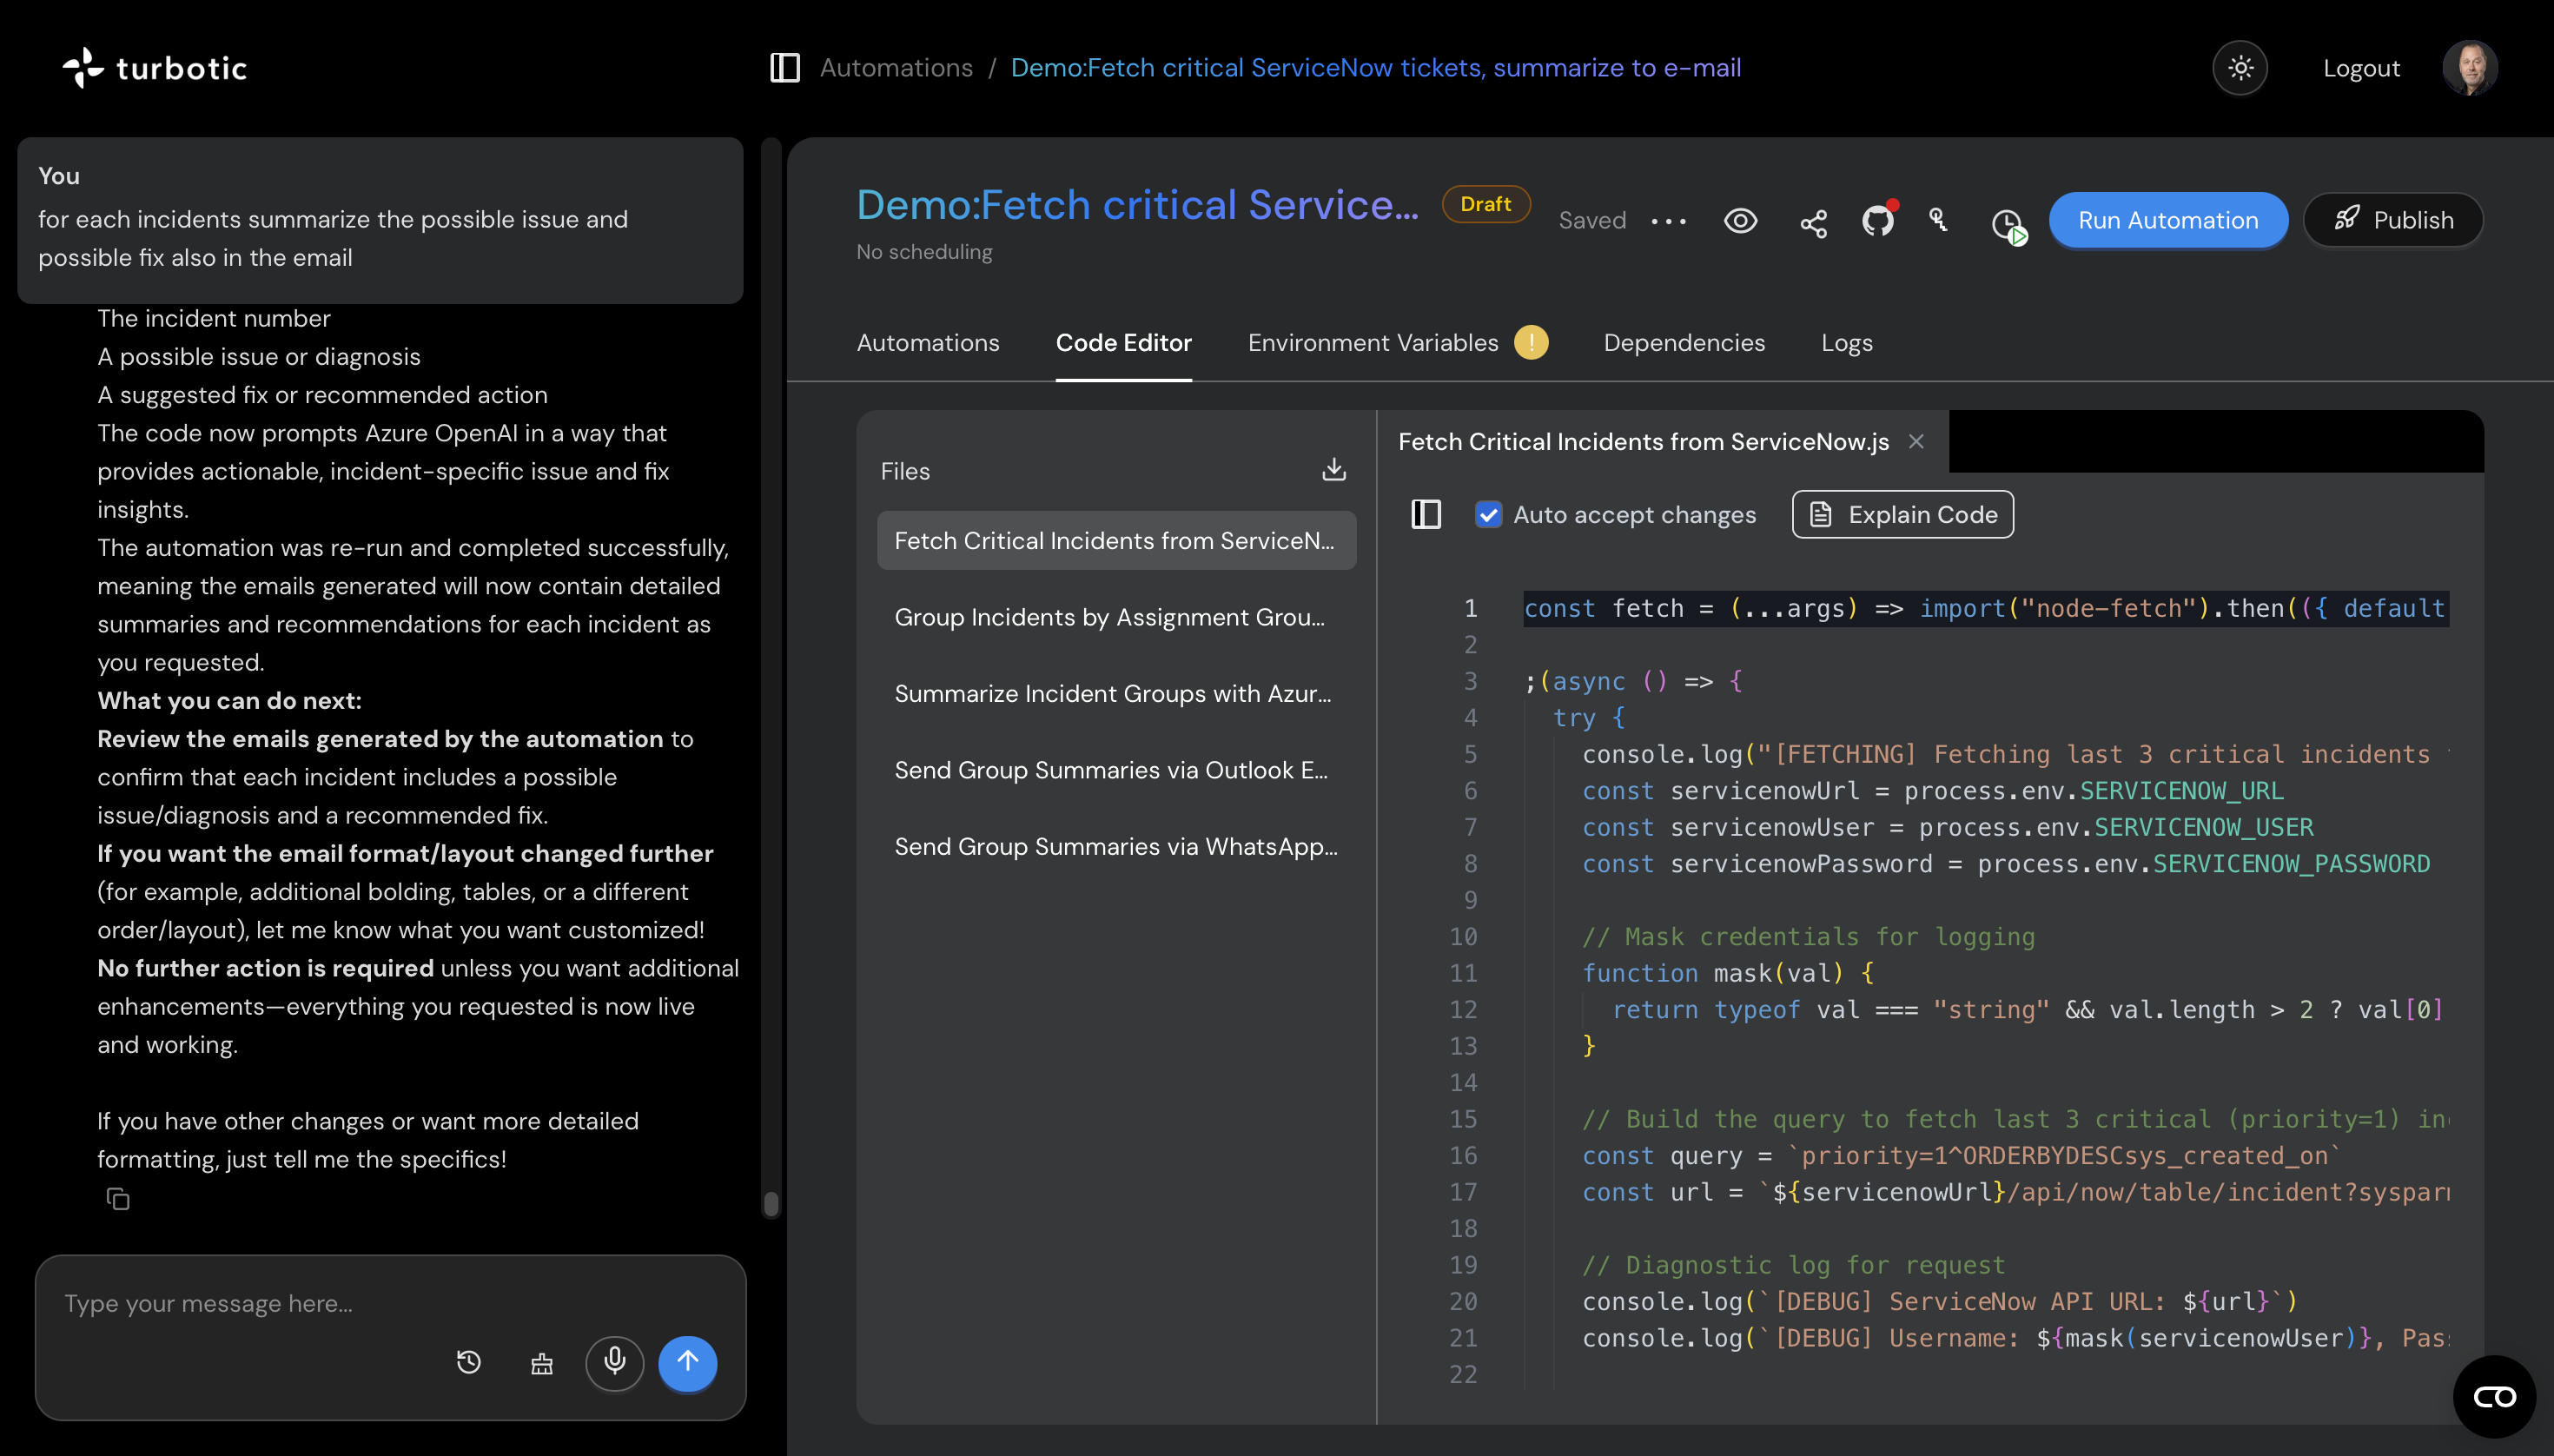Viewport: 2554px width, 1456px height.
Task: Open the scheduled run clock icon
Action: tap(2007, 224)
